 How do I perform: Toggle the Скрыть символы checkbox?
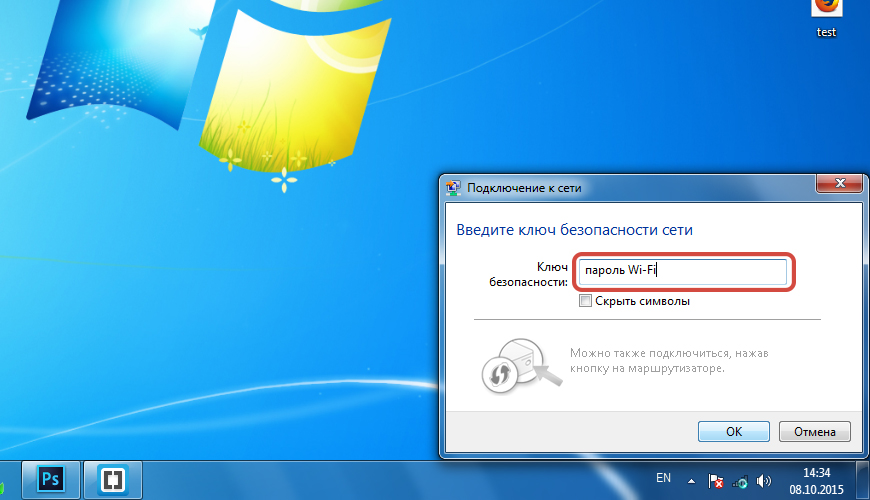point(585,301)
